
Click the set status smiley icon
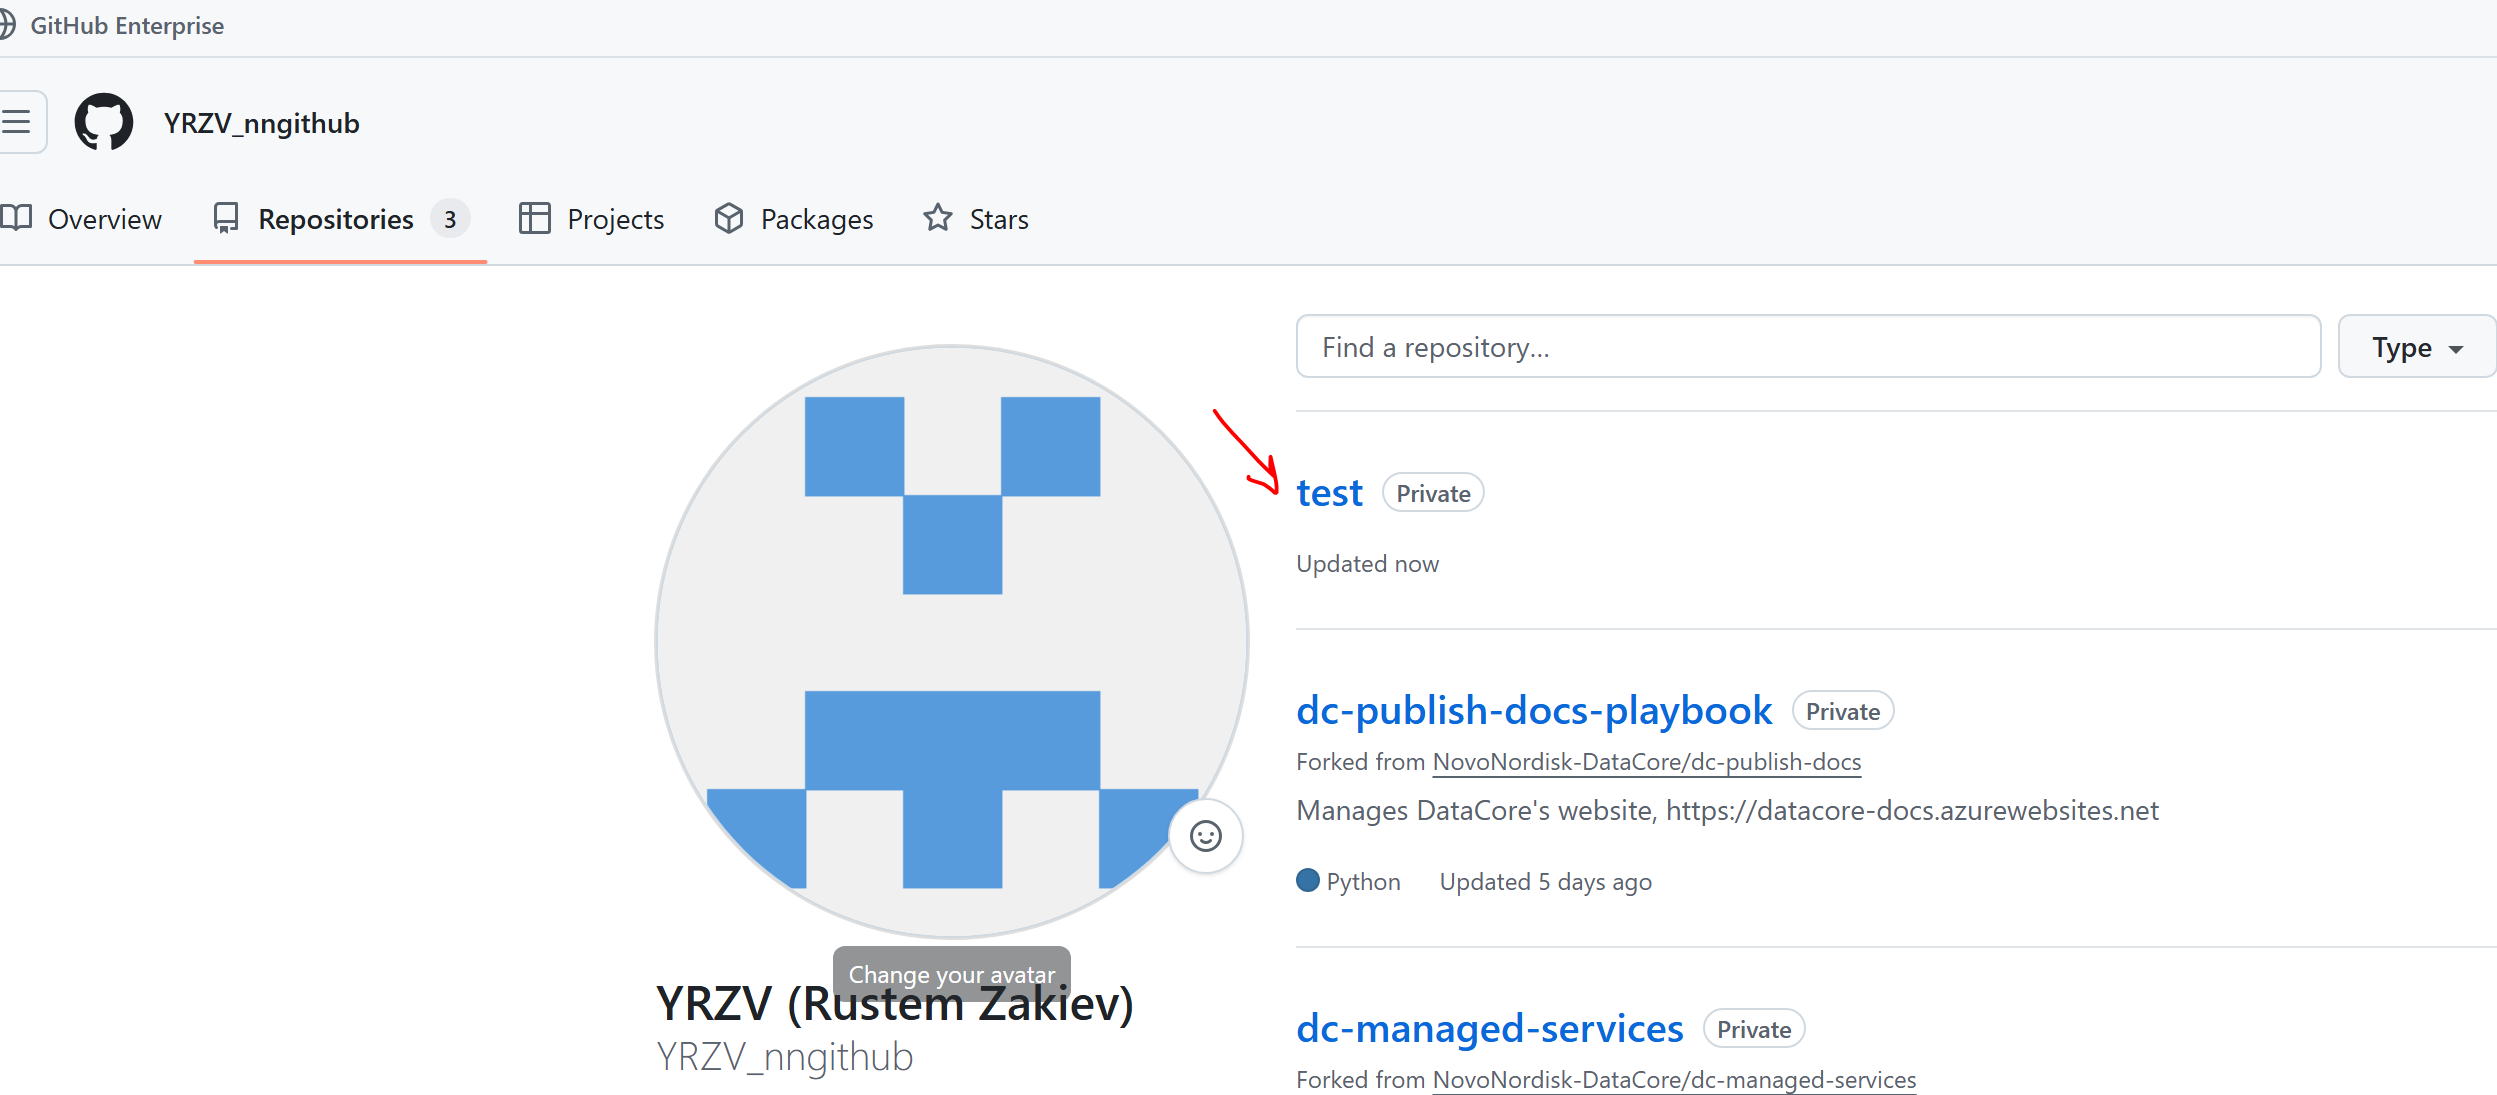coord(1206,836)
